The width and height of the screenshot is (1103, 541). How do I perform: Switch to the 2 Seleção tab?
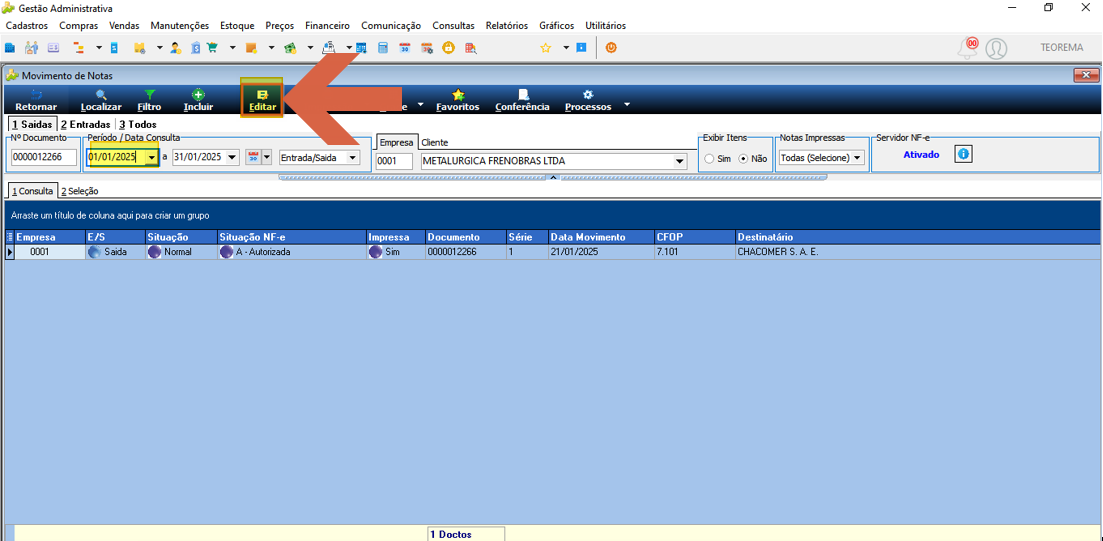pyautogui.click(x=79, y=191)
